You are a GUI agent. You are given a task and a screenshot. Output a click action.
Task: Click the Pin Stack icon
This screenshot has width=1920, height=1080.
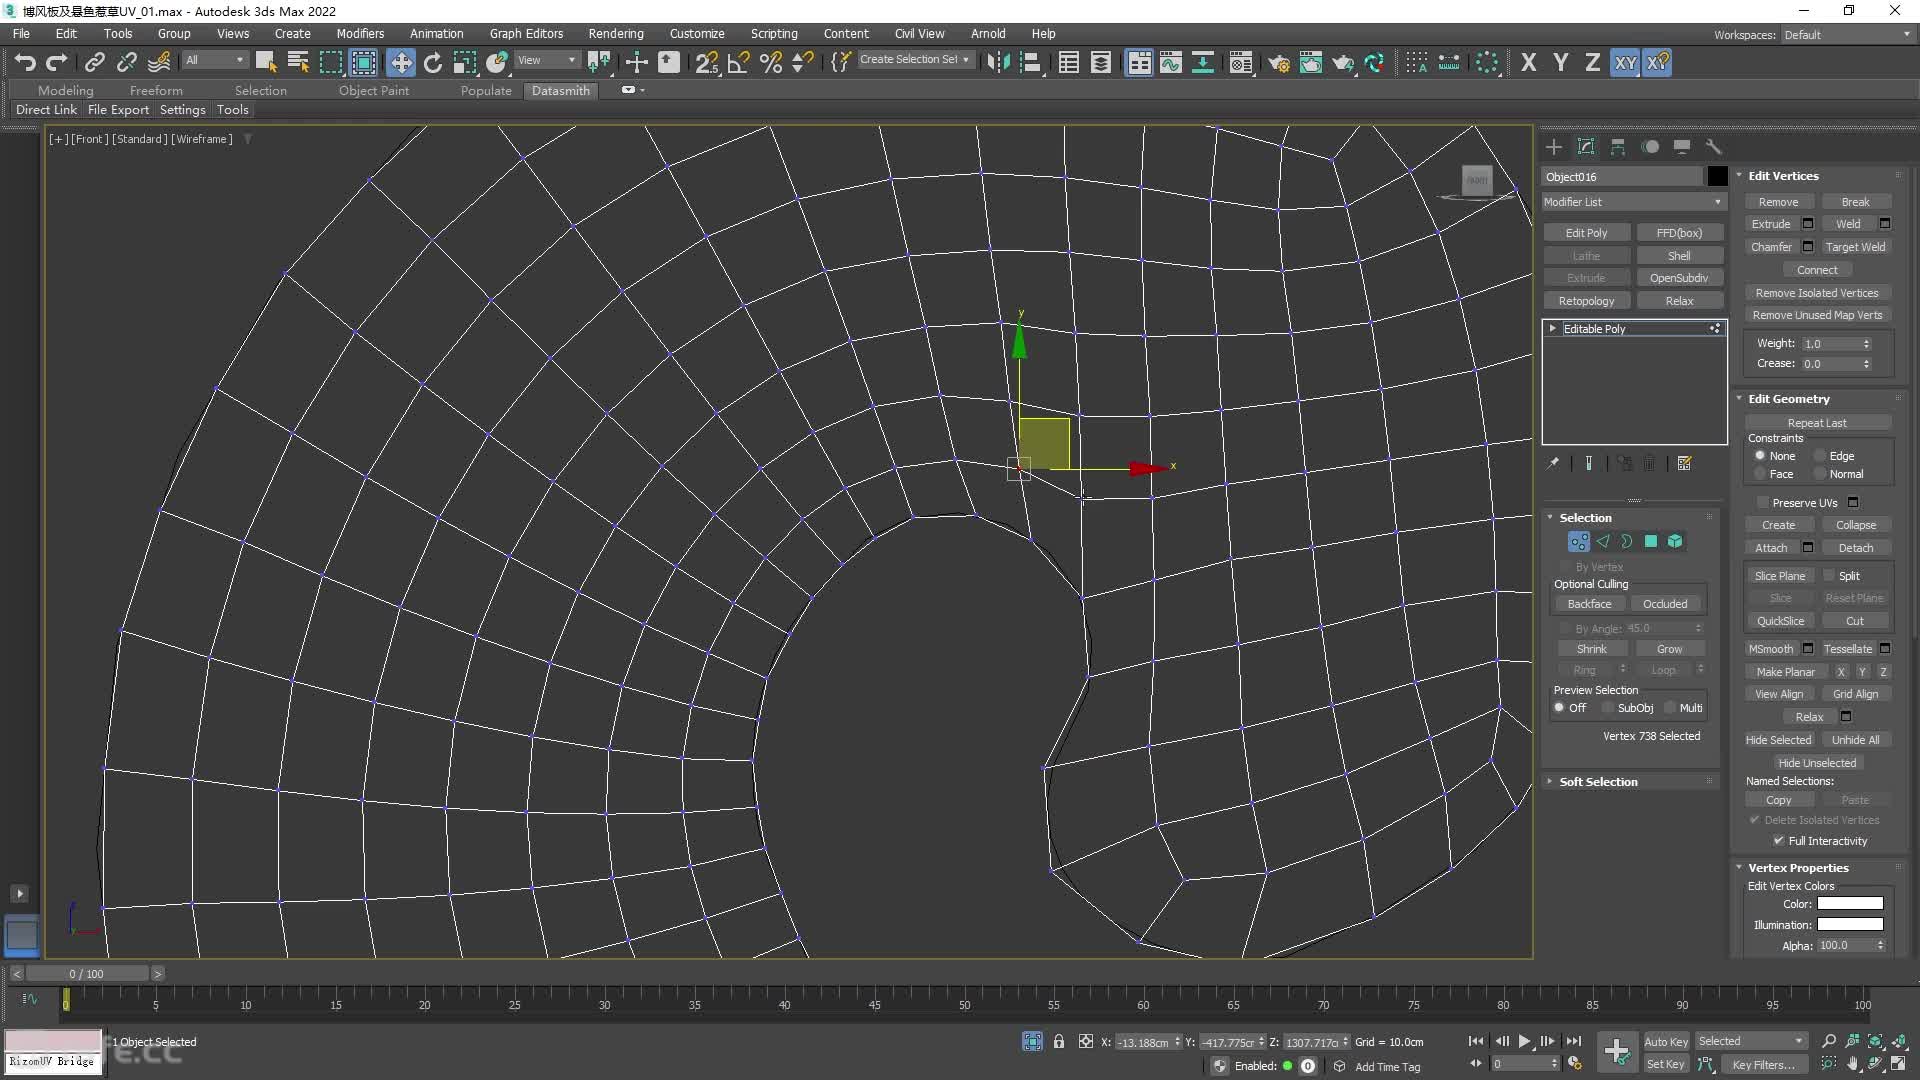click(1553, 463)
